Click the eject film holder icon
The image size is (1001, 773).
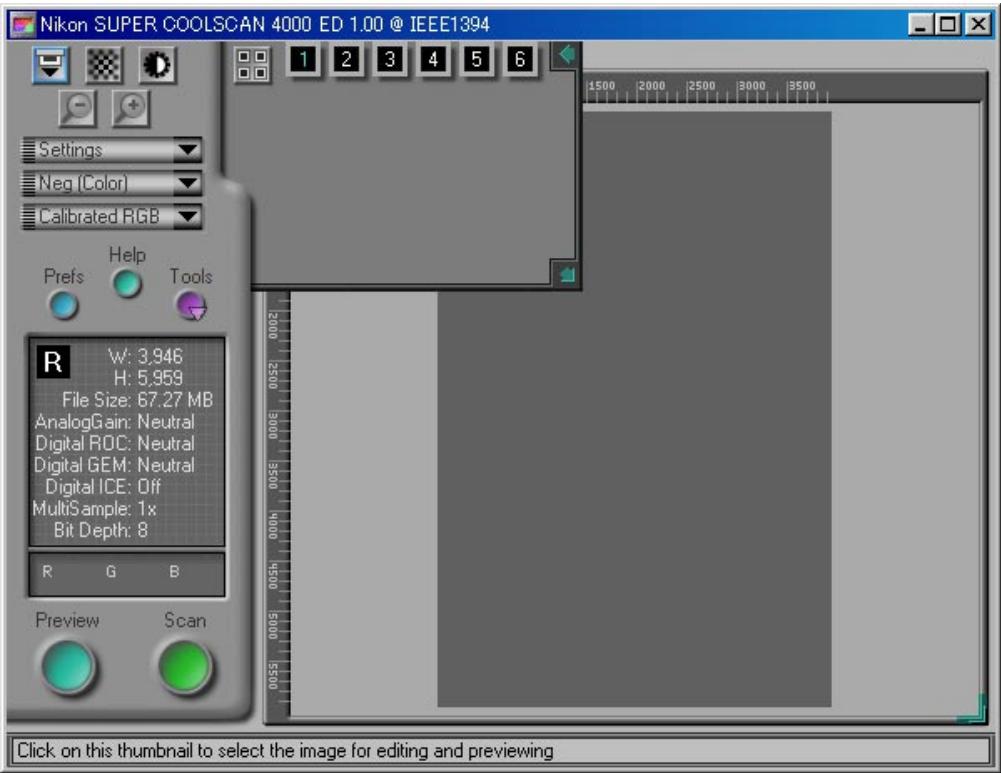coord(51,64)
